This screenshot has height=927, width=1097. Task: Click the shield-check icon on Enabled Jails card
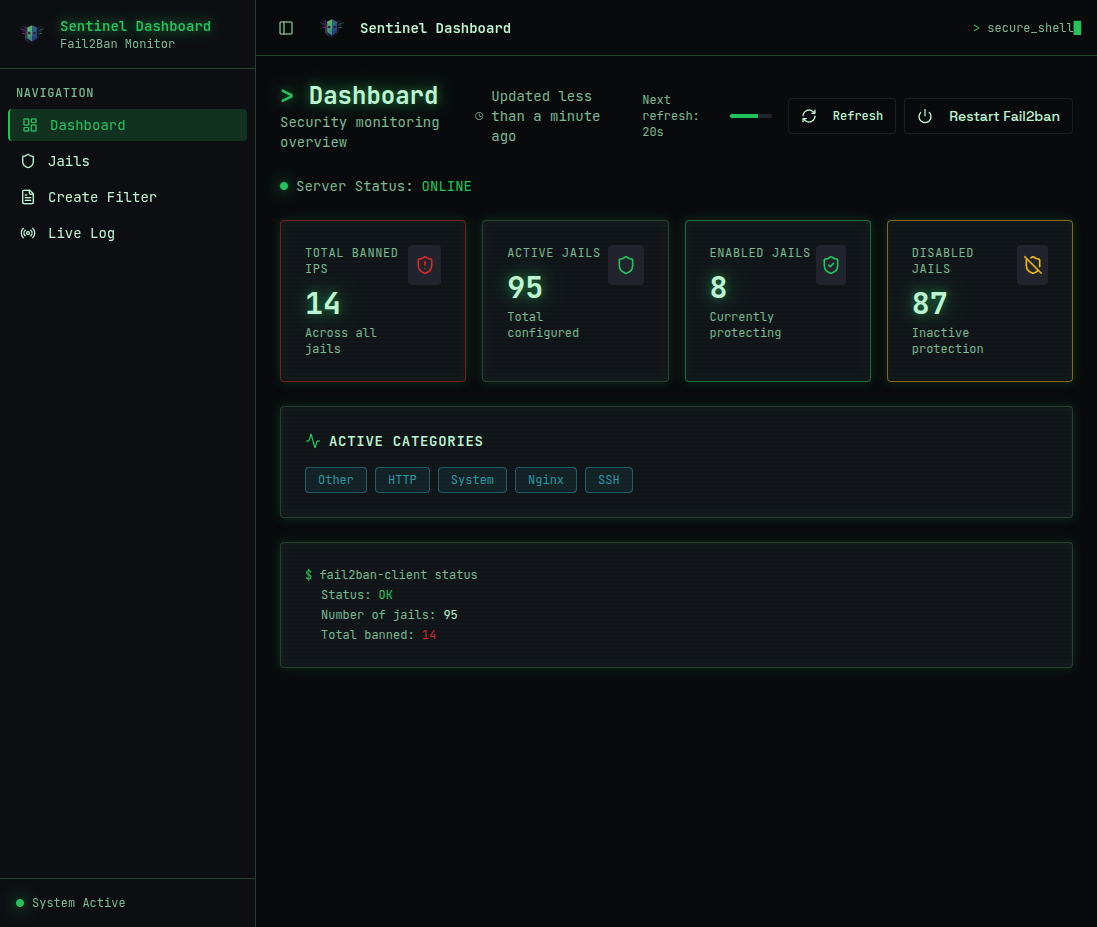tap(830, 265)
